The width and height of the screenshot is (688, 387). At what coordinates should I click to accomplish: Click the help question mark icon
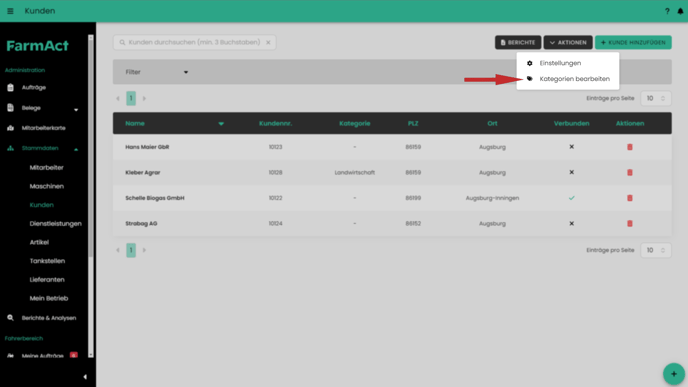coord(667,11)
